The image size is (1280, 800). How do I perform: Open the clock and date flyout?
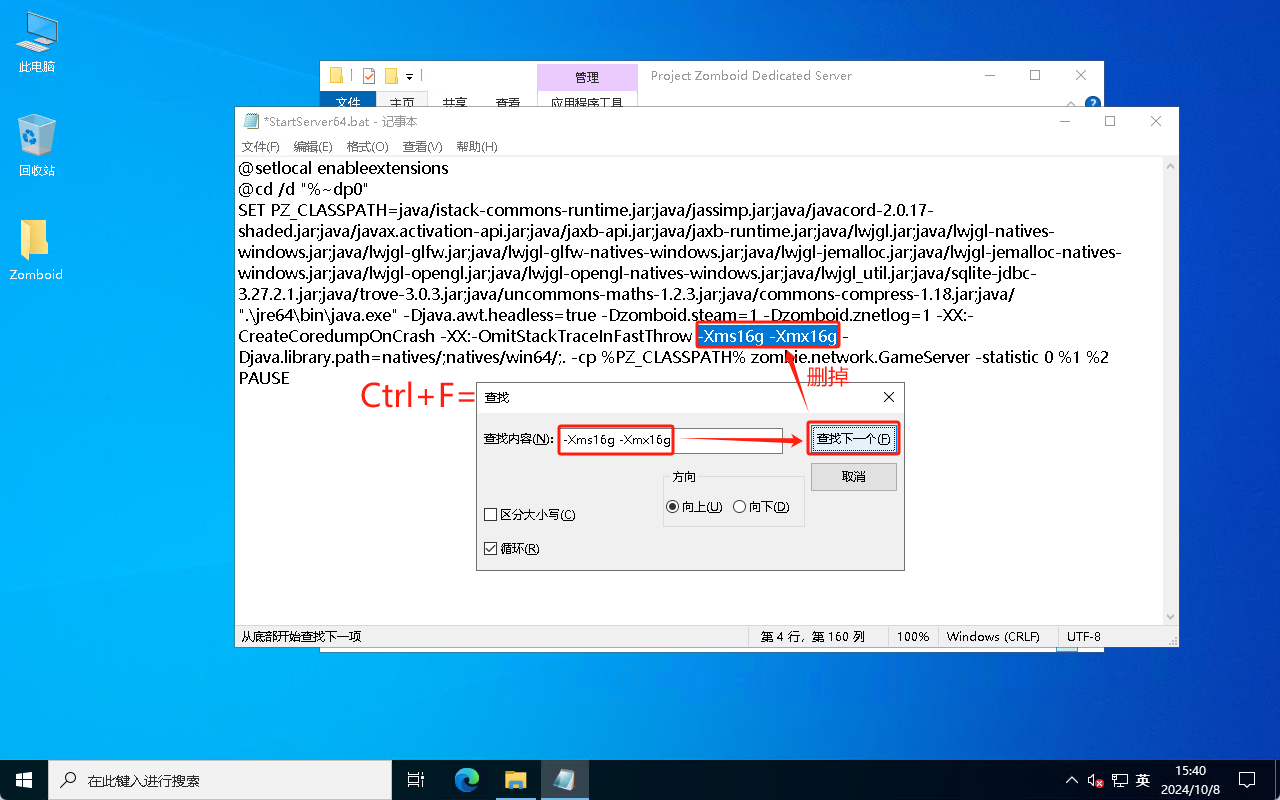coord(1191,780)
